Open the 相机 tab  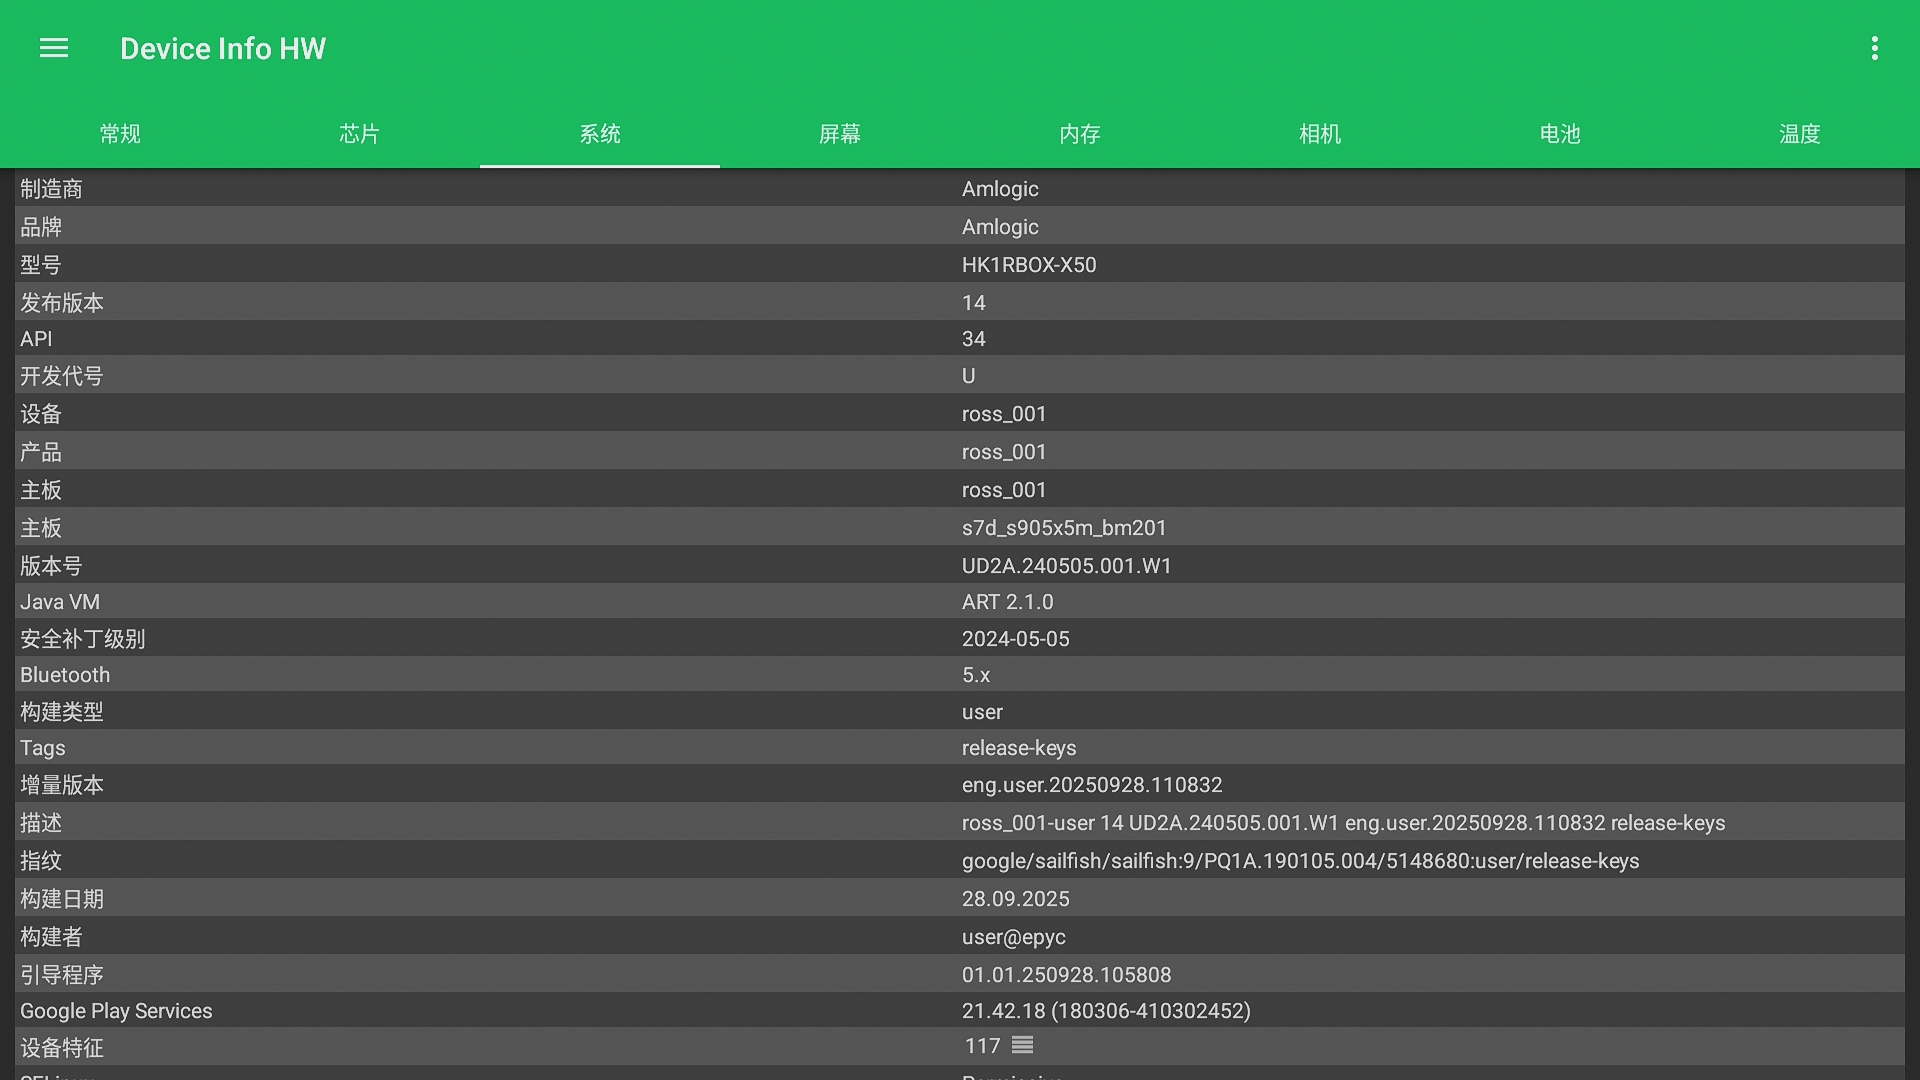pyautogui.click(x=1320, y=134)
